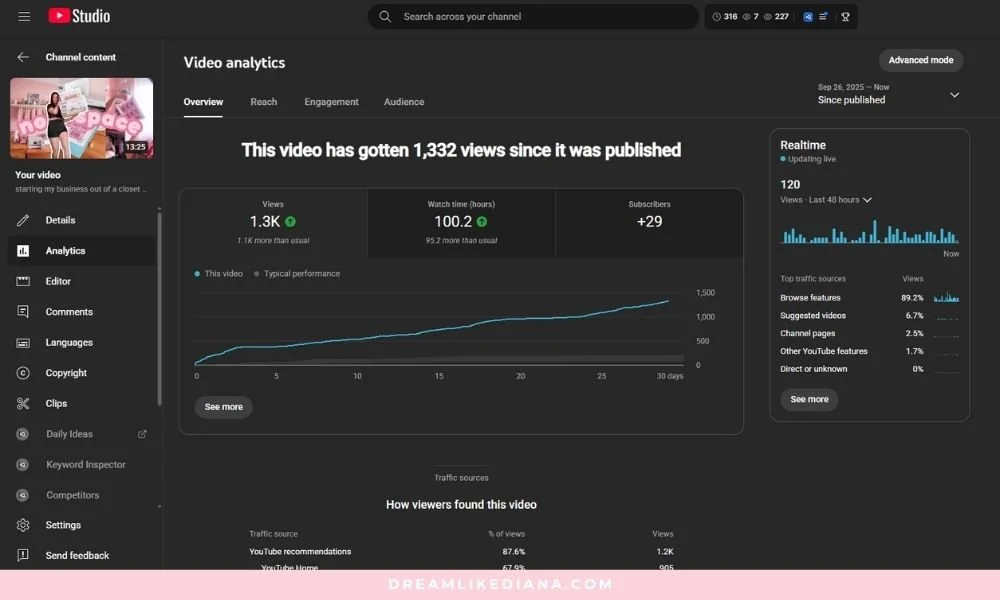Switch to the Audience tab
Viewport: 1000px width, 600px height.
coord(404,102)
